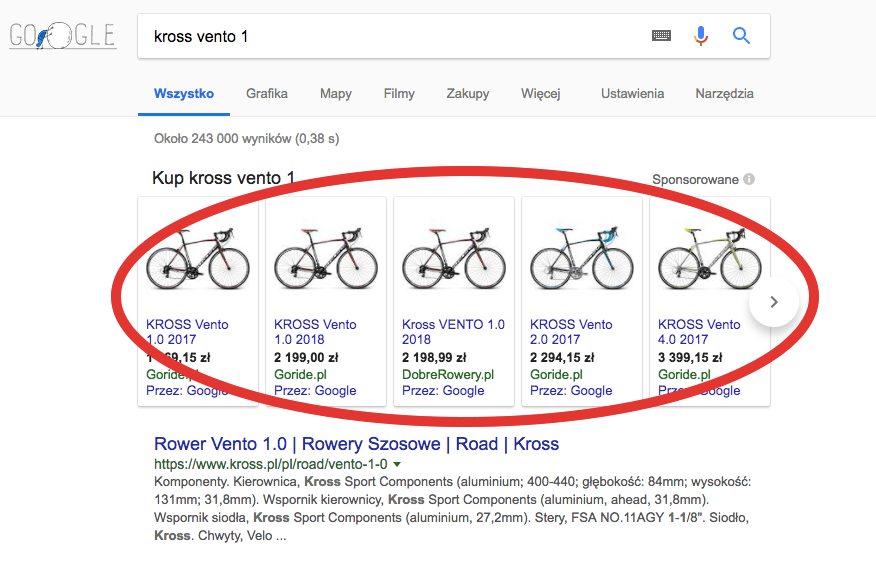Click the blue search magnifier icon
This screenshot has height=566, width=876.
(x=741, y=36)
